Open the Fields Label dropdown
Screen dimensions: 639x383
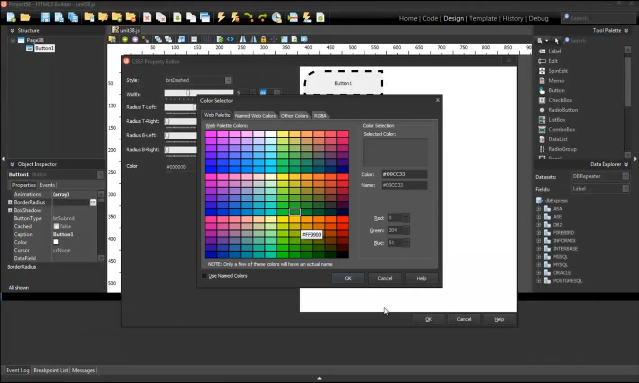pos(626,188)
